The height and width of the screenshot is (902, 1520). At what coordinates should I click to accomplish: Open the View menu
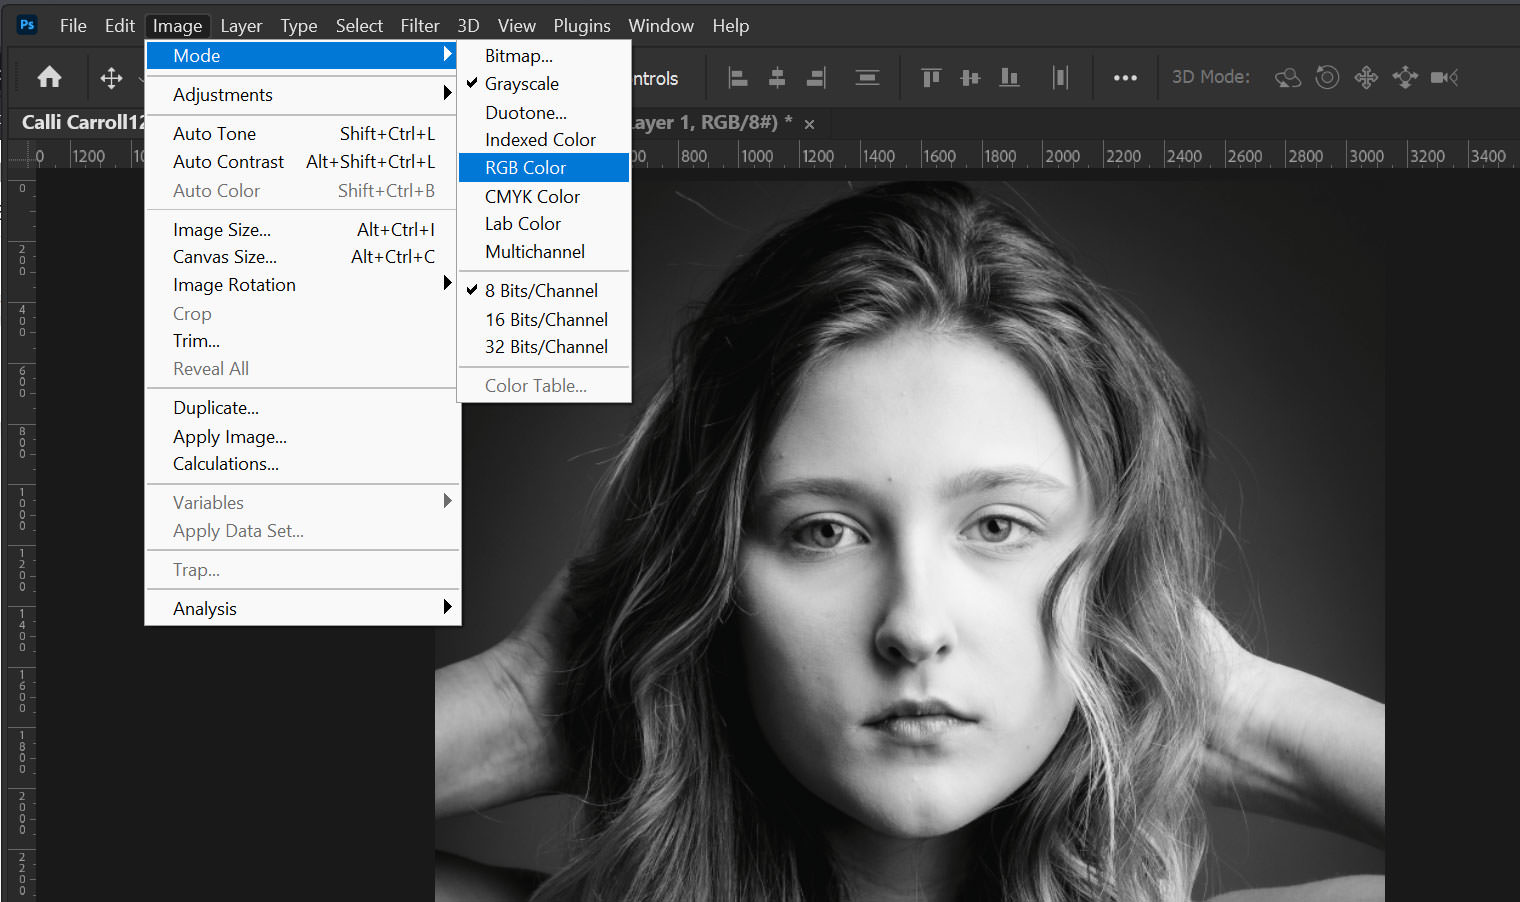tap(517, 26)
